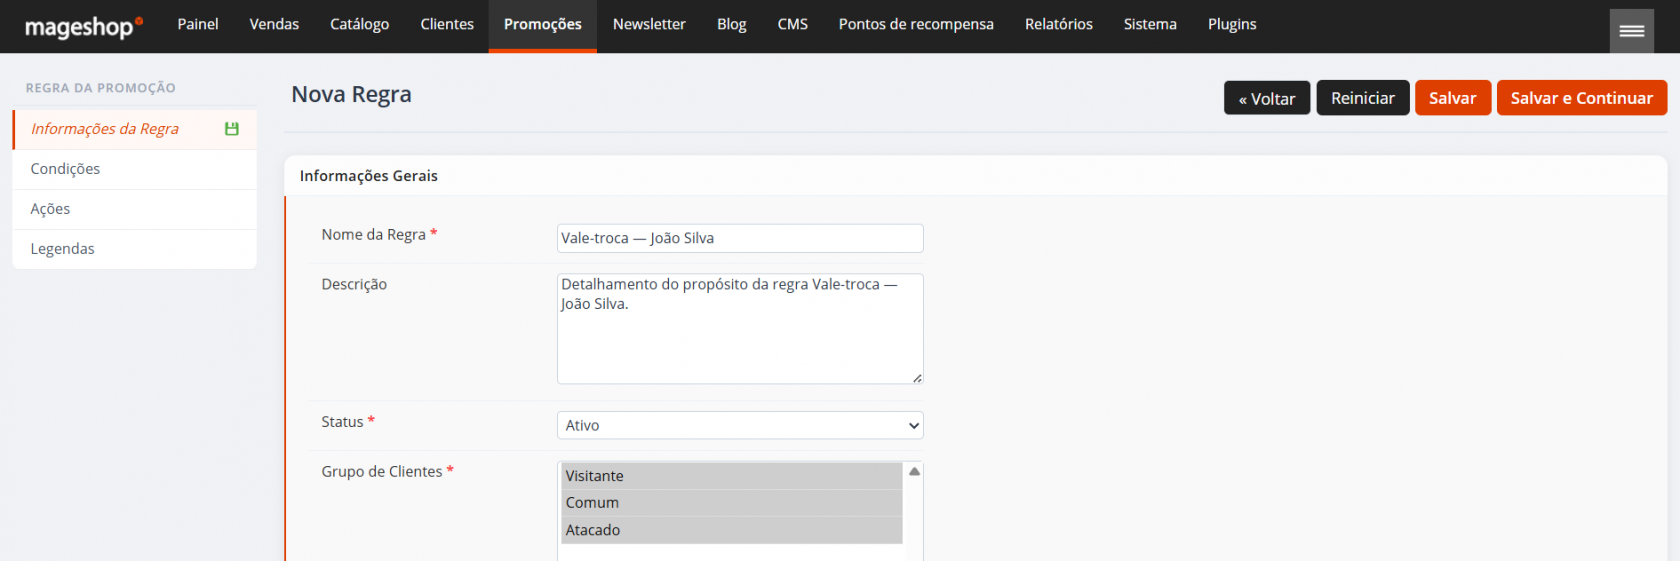This screenshot has width=1680, height=561.
Task: Open the Vendas menu
Action: [x=274, y=25]
